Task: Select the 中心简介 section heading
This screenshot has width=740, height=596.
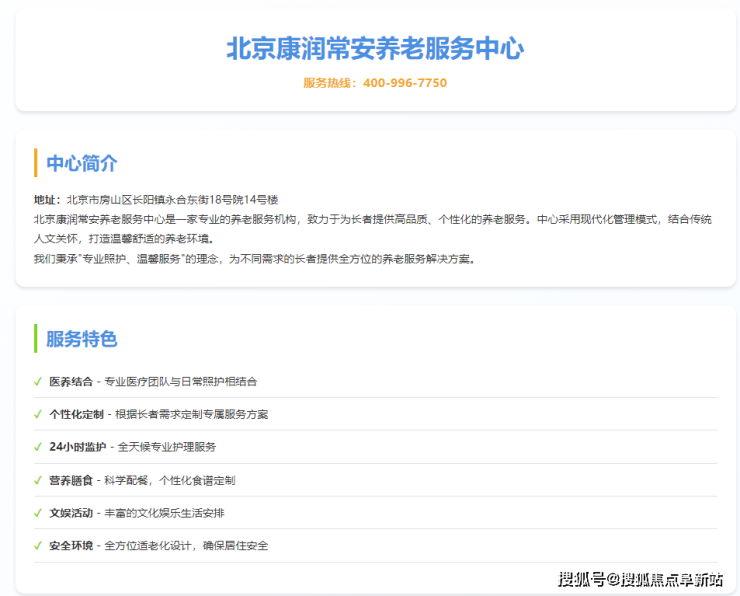Action: tap(82, 163)
